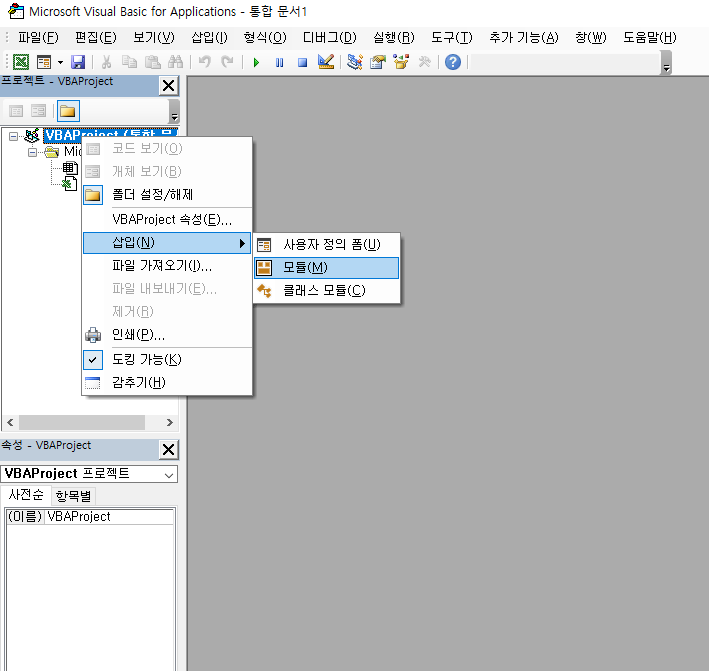Open Help with the blue question mark icon
The height and width of the screenshot is (671, 709).
point(453,62)
